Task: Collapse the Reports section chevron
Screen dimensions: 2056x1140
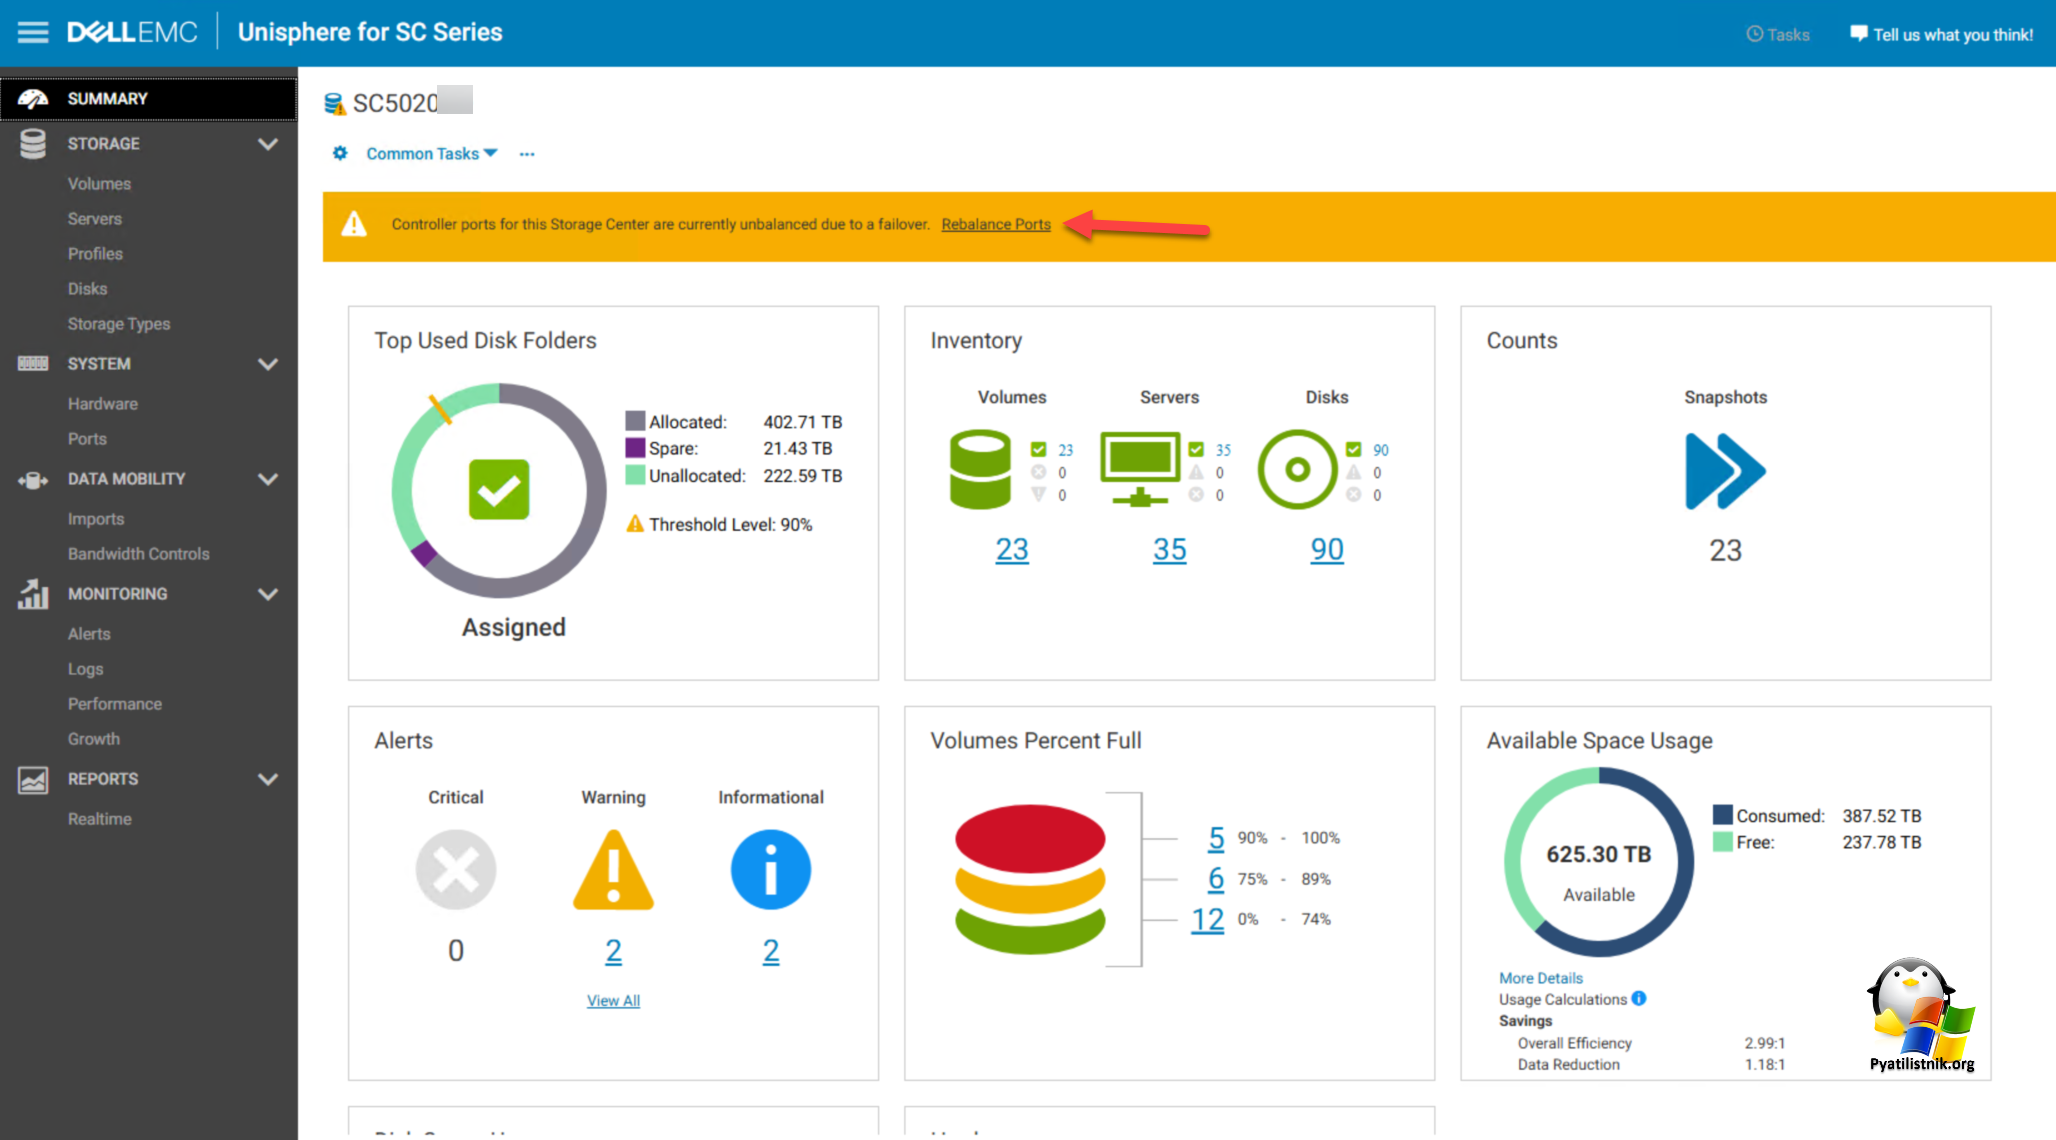Action: point(268,779)
